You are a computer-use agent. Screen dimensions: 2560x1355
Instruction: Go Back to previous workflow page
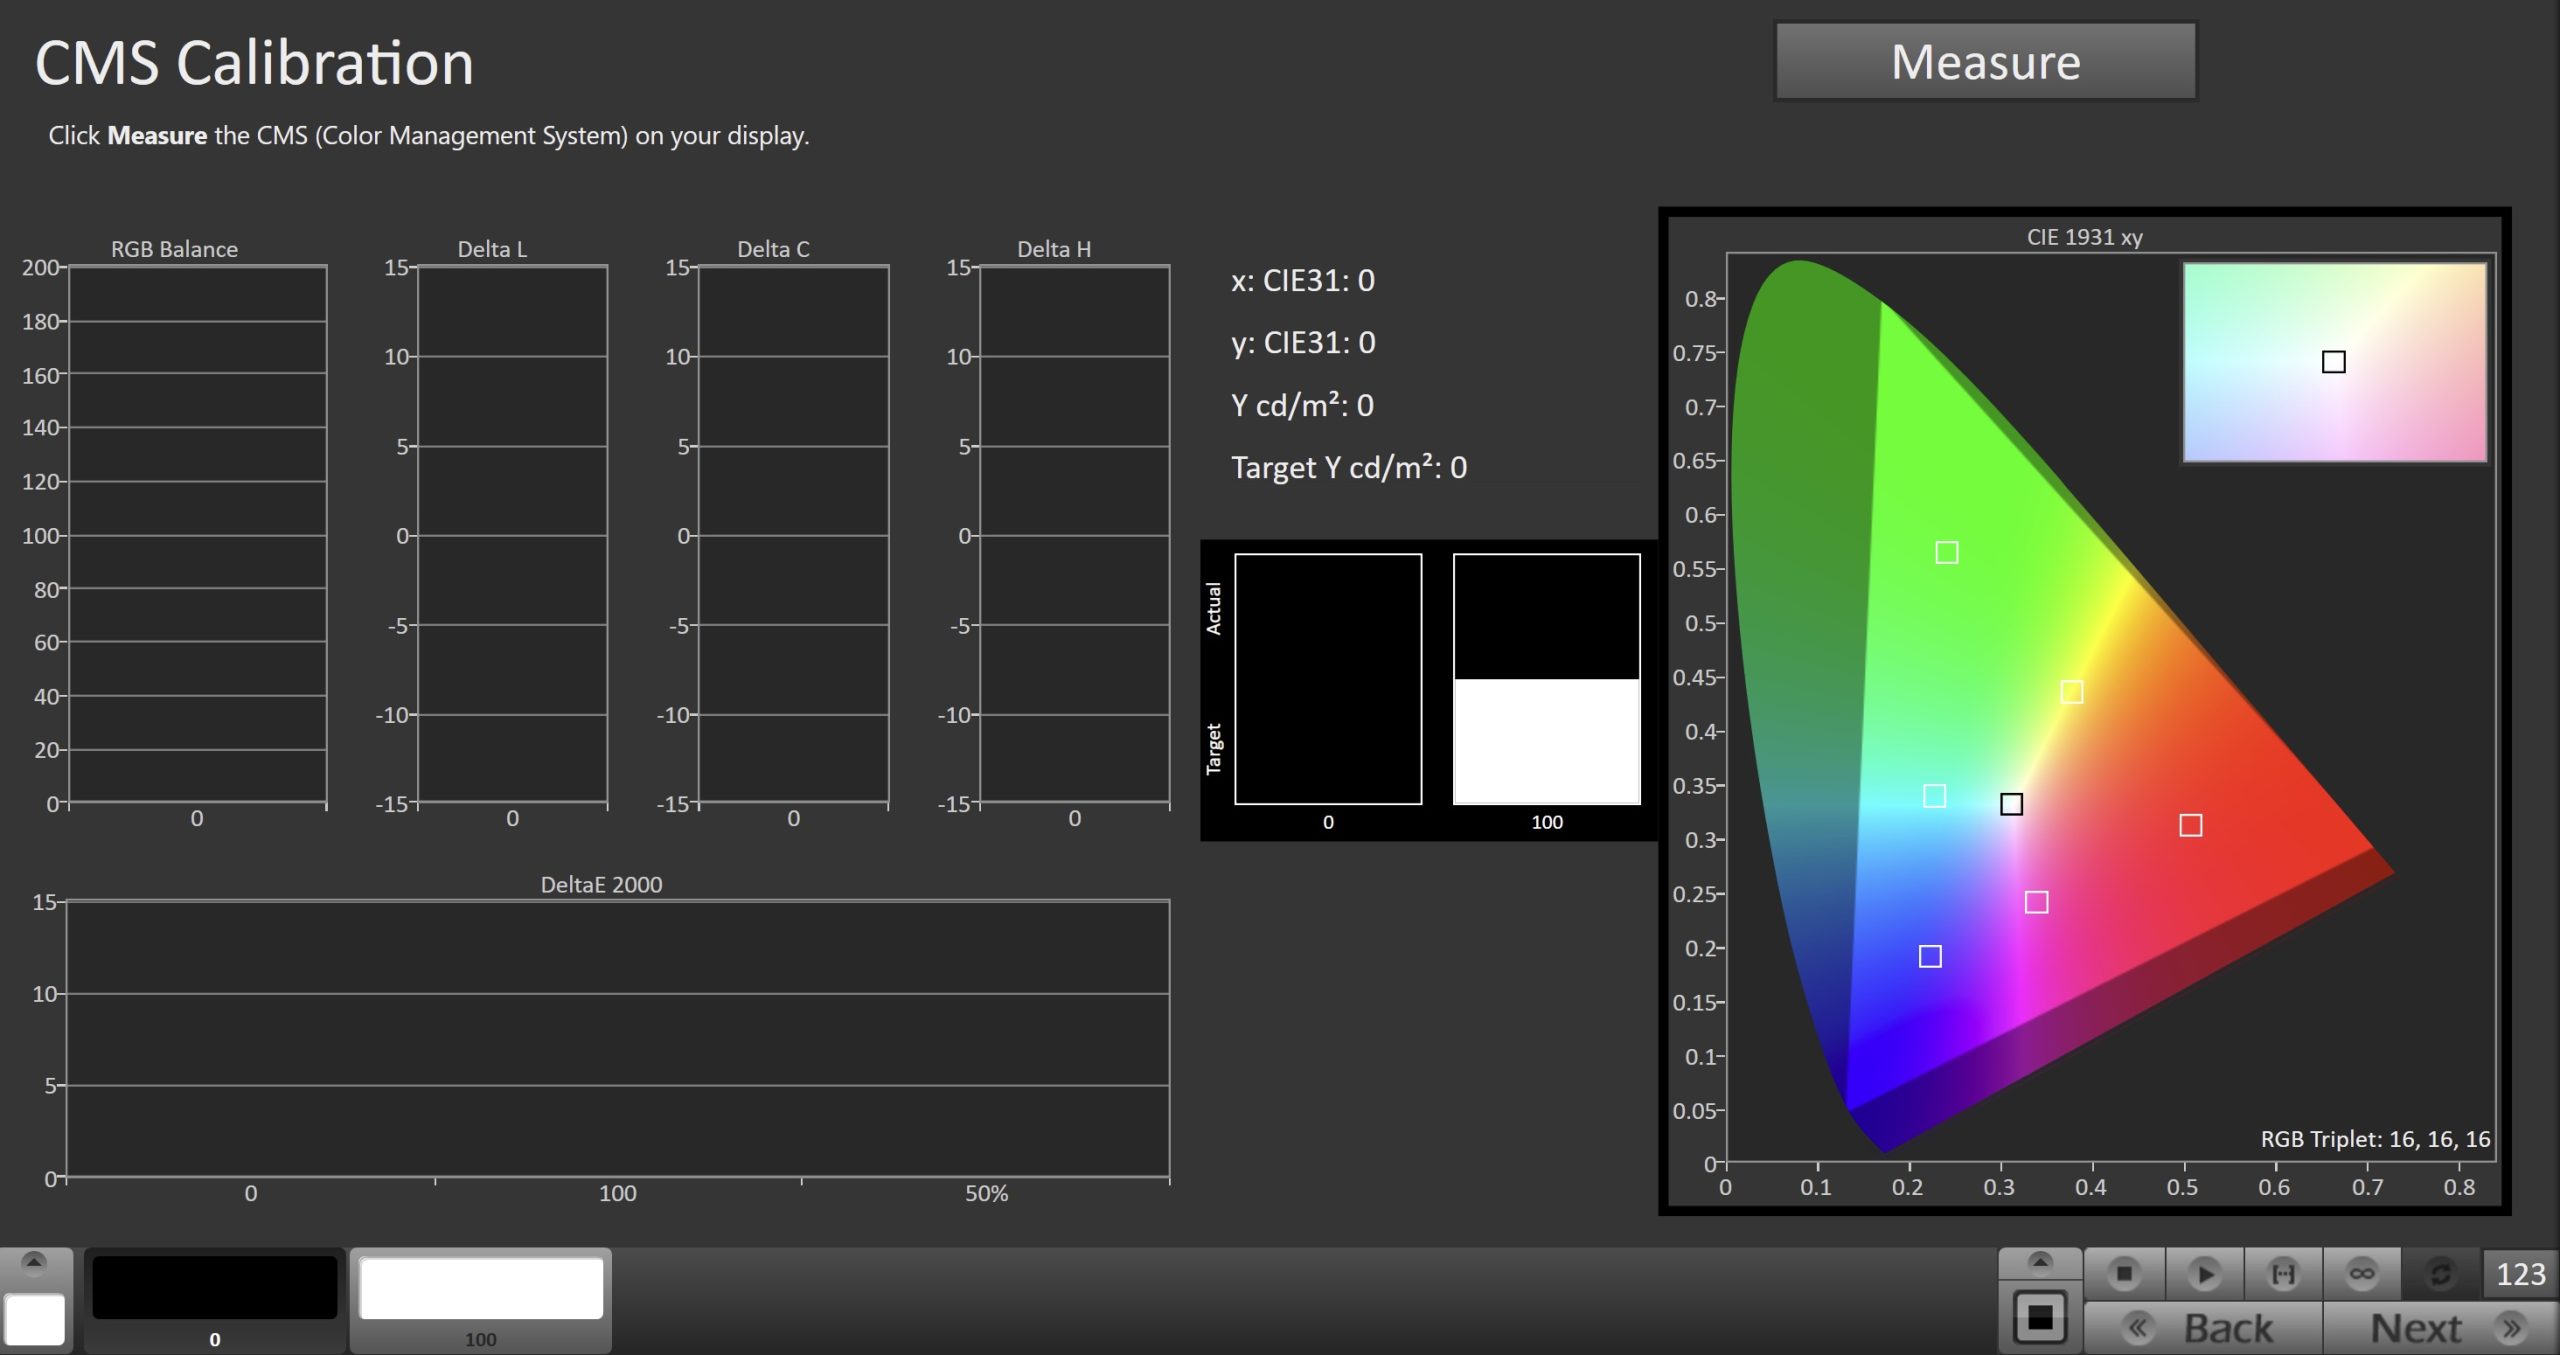tap(2204, 1328)
